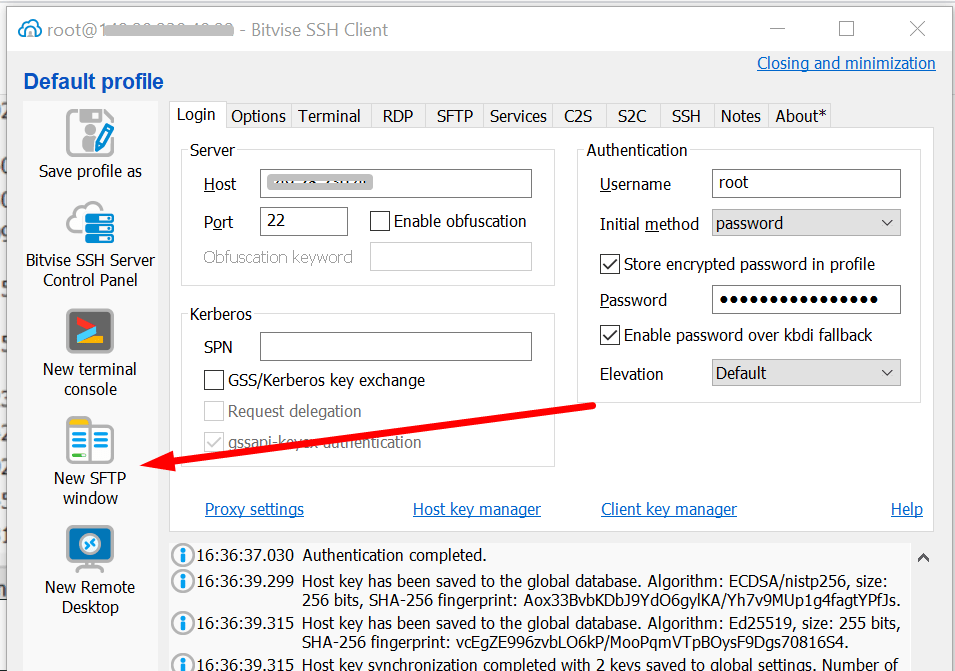Viewport: 955px width, 671px height.
Task: Minimize the Bitvise SSH Client window
Action: click(777, 29)
